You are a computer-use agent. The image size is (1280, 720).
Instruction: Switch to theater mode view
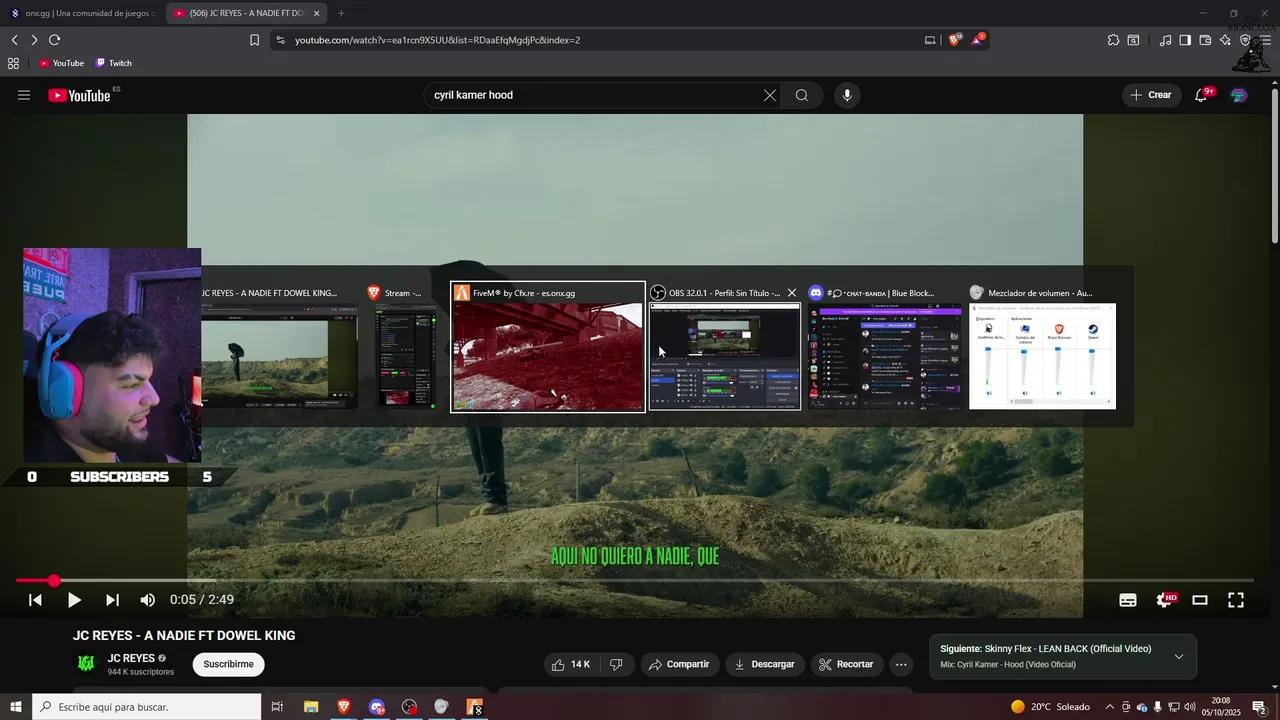1200,600
